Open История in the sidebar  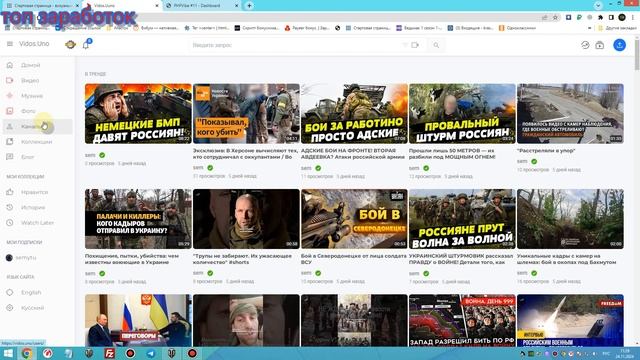(38, 207)
